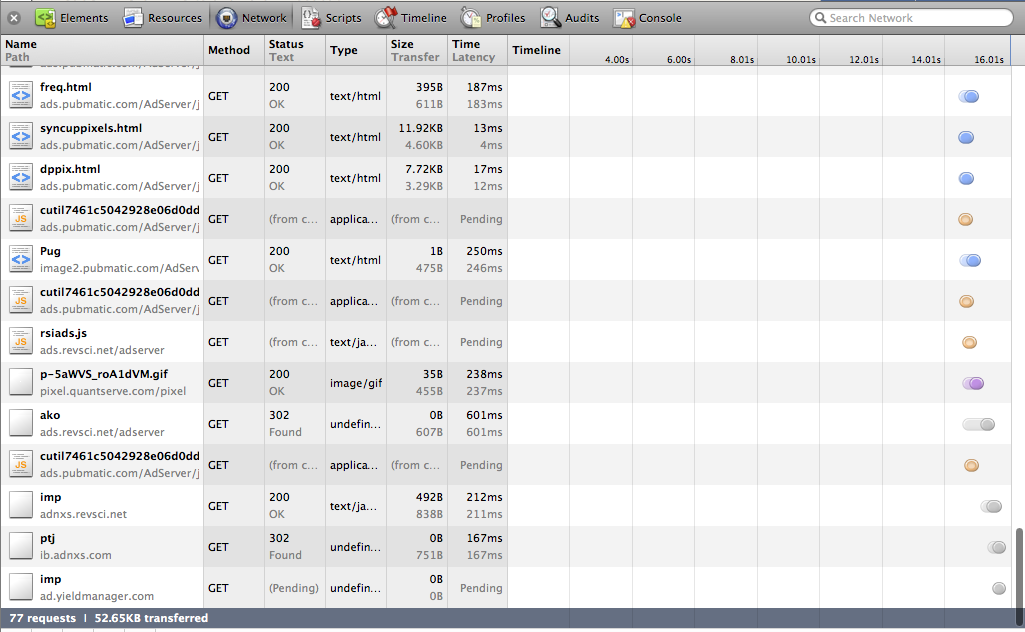Click the Pug document icon
The width and height of the screenshot is (1025, 632).
(21, 259)
